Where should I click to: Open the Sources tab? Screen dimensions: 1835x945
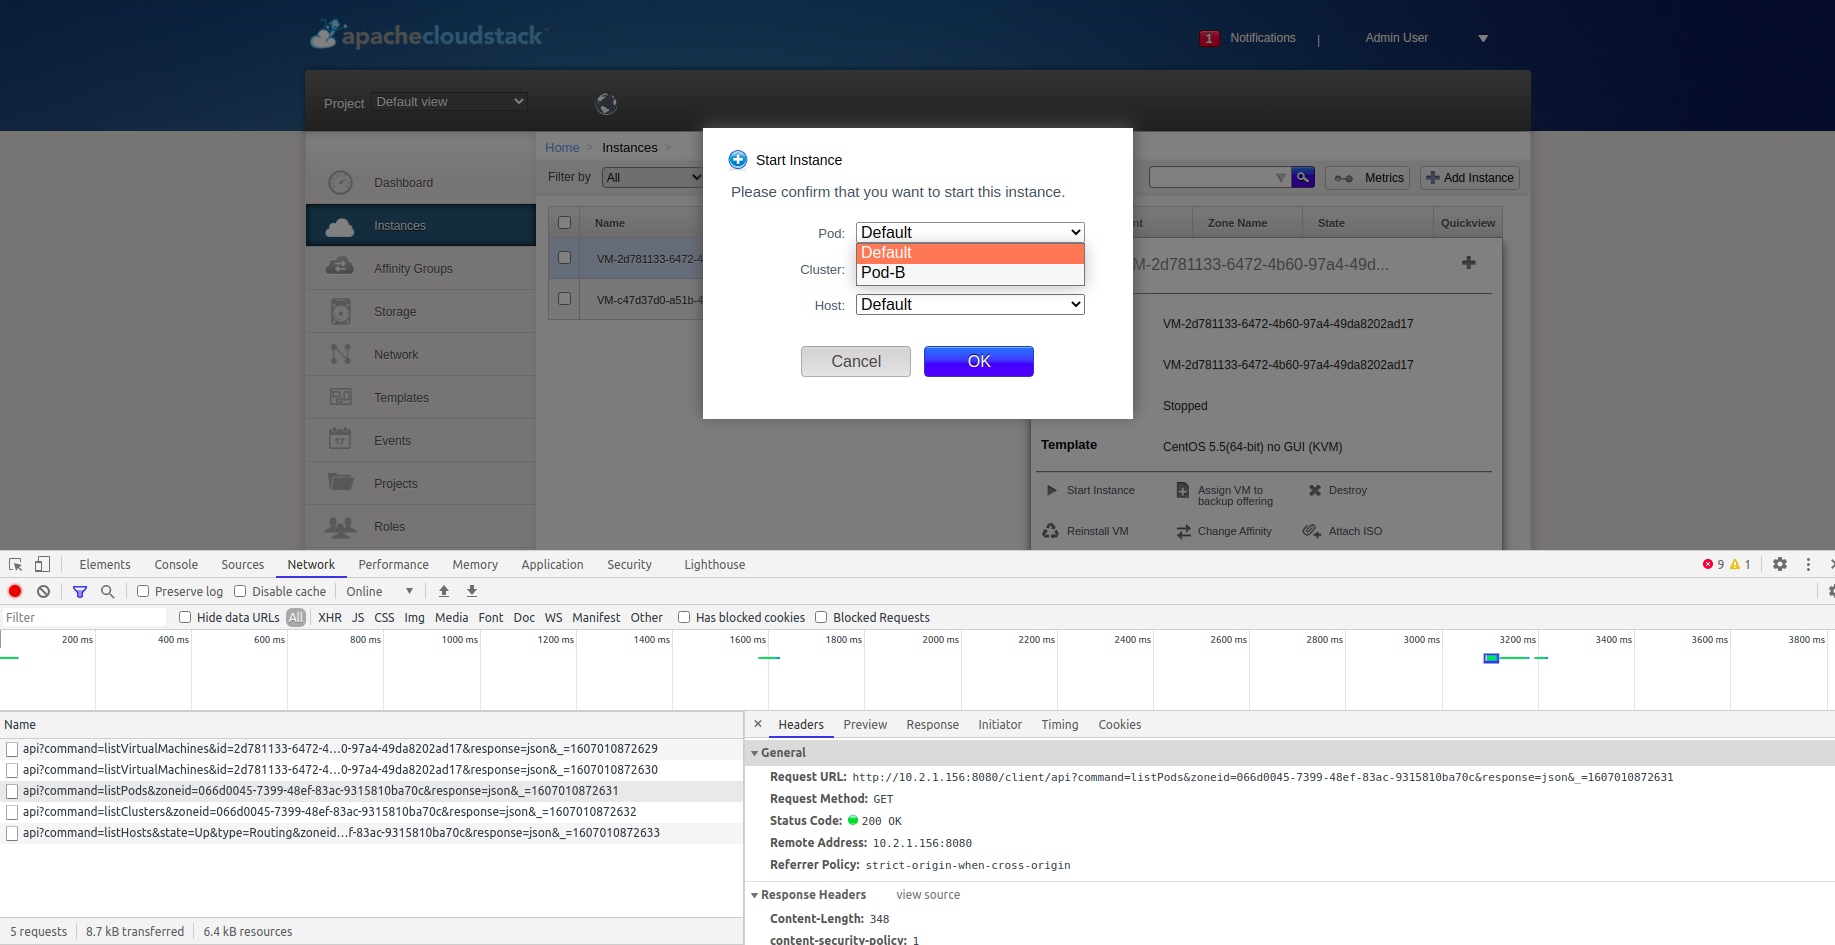[x=243, y=564]
